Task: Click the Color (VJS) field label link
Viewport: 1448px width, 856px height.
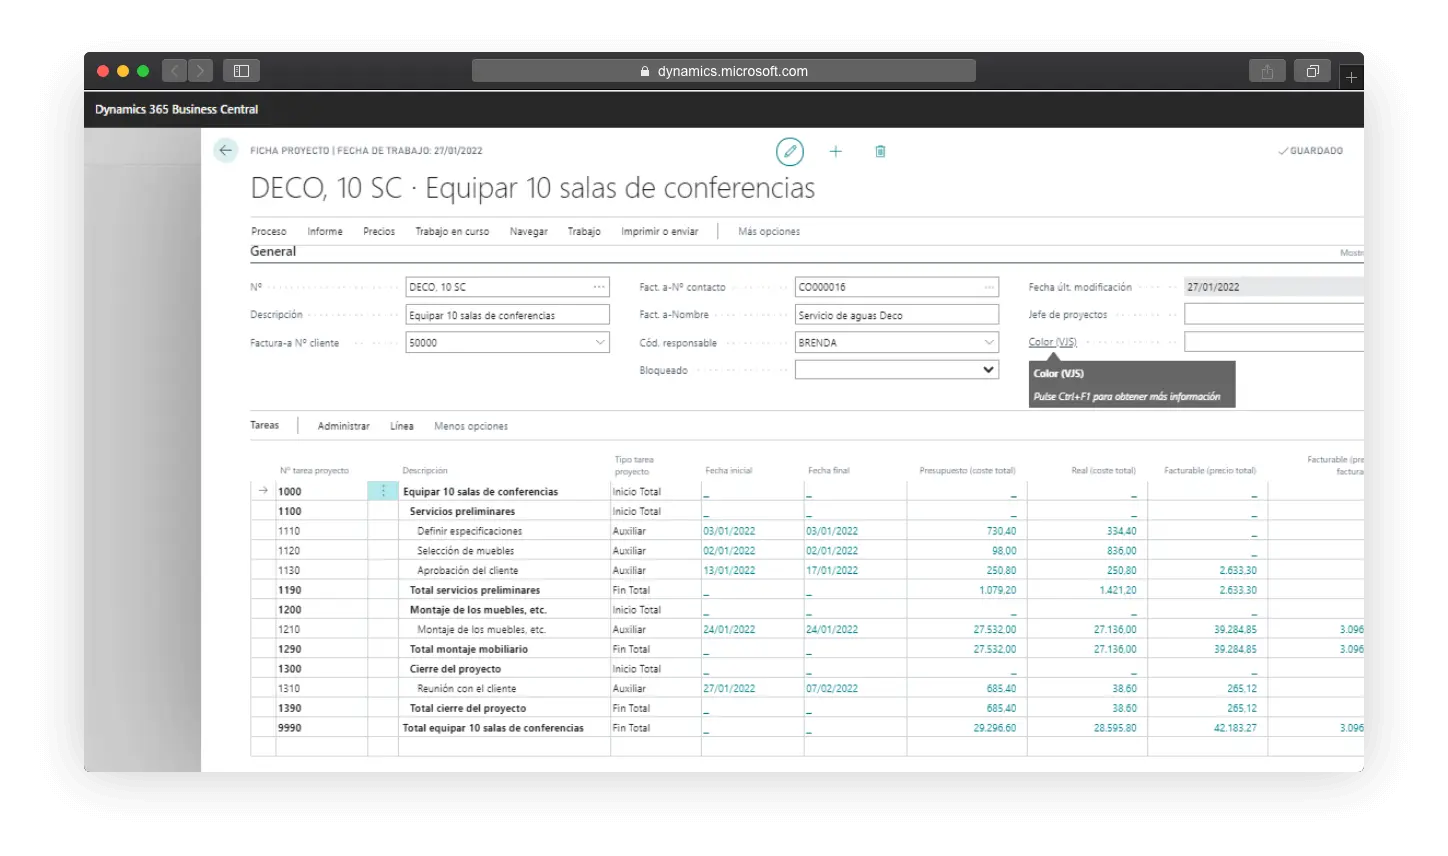Action: coord(1052,342)
